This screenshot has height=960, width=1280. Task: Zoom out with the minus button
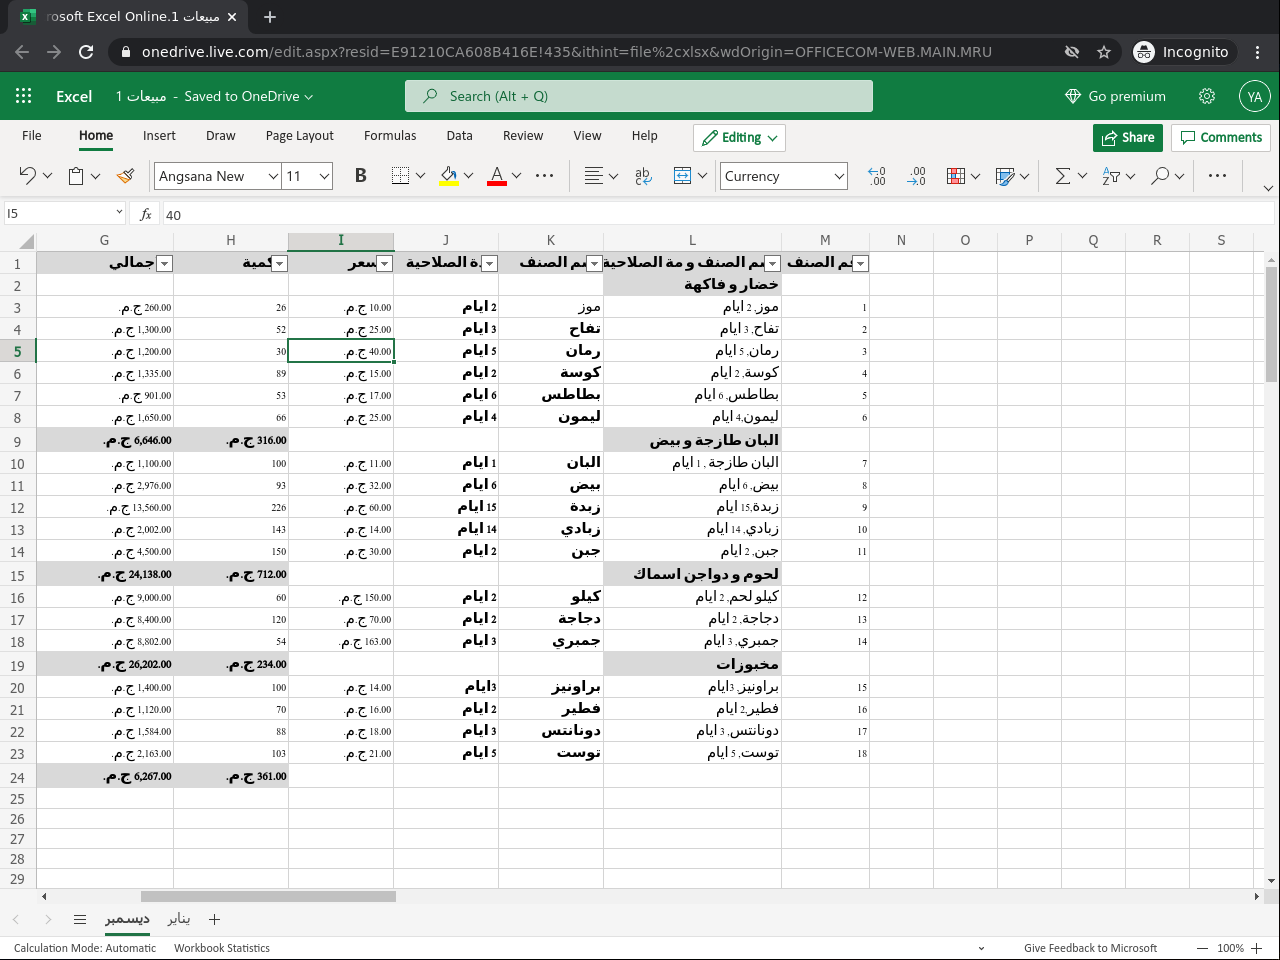1202,948
